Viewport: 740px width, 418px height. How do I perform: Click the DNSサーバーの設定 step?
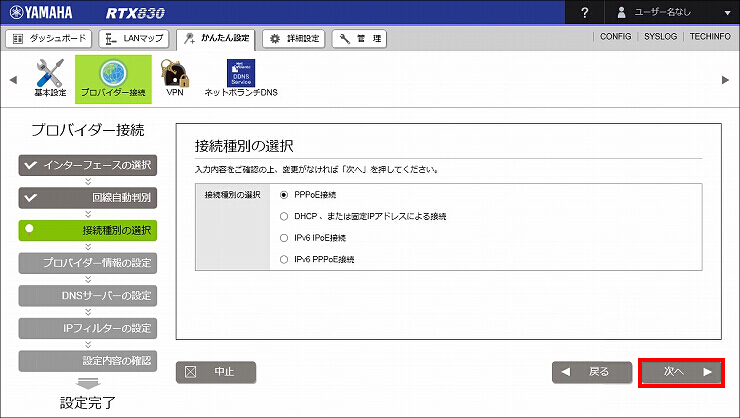(x=88, y=296)
